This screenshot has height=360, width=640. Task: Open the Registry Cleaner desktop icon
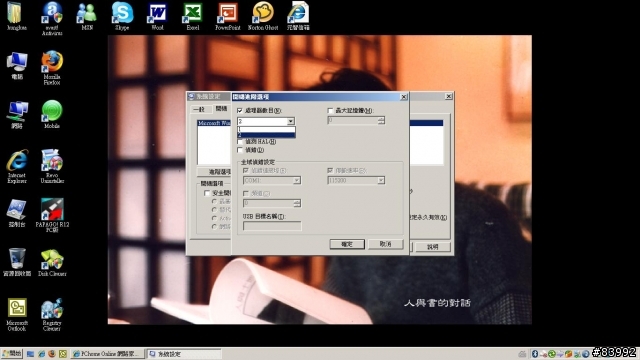tap(52, 314)
